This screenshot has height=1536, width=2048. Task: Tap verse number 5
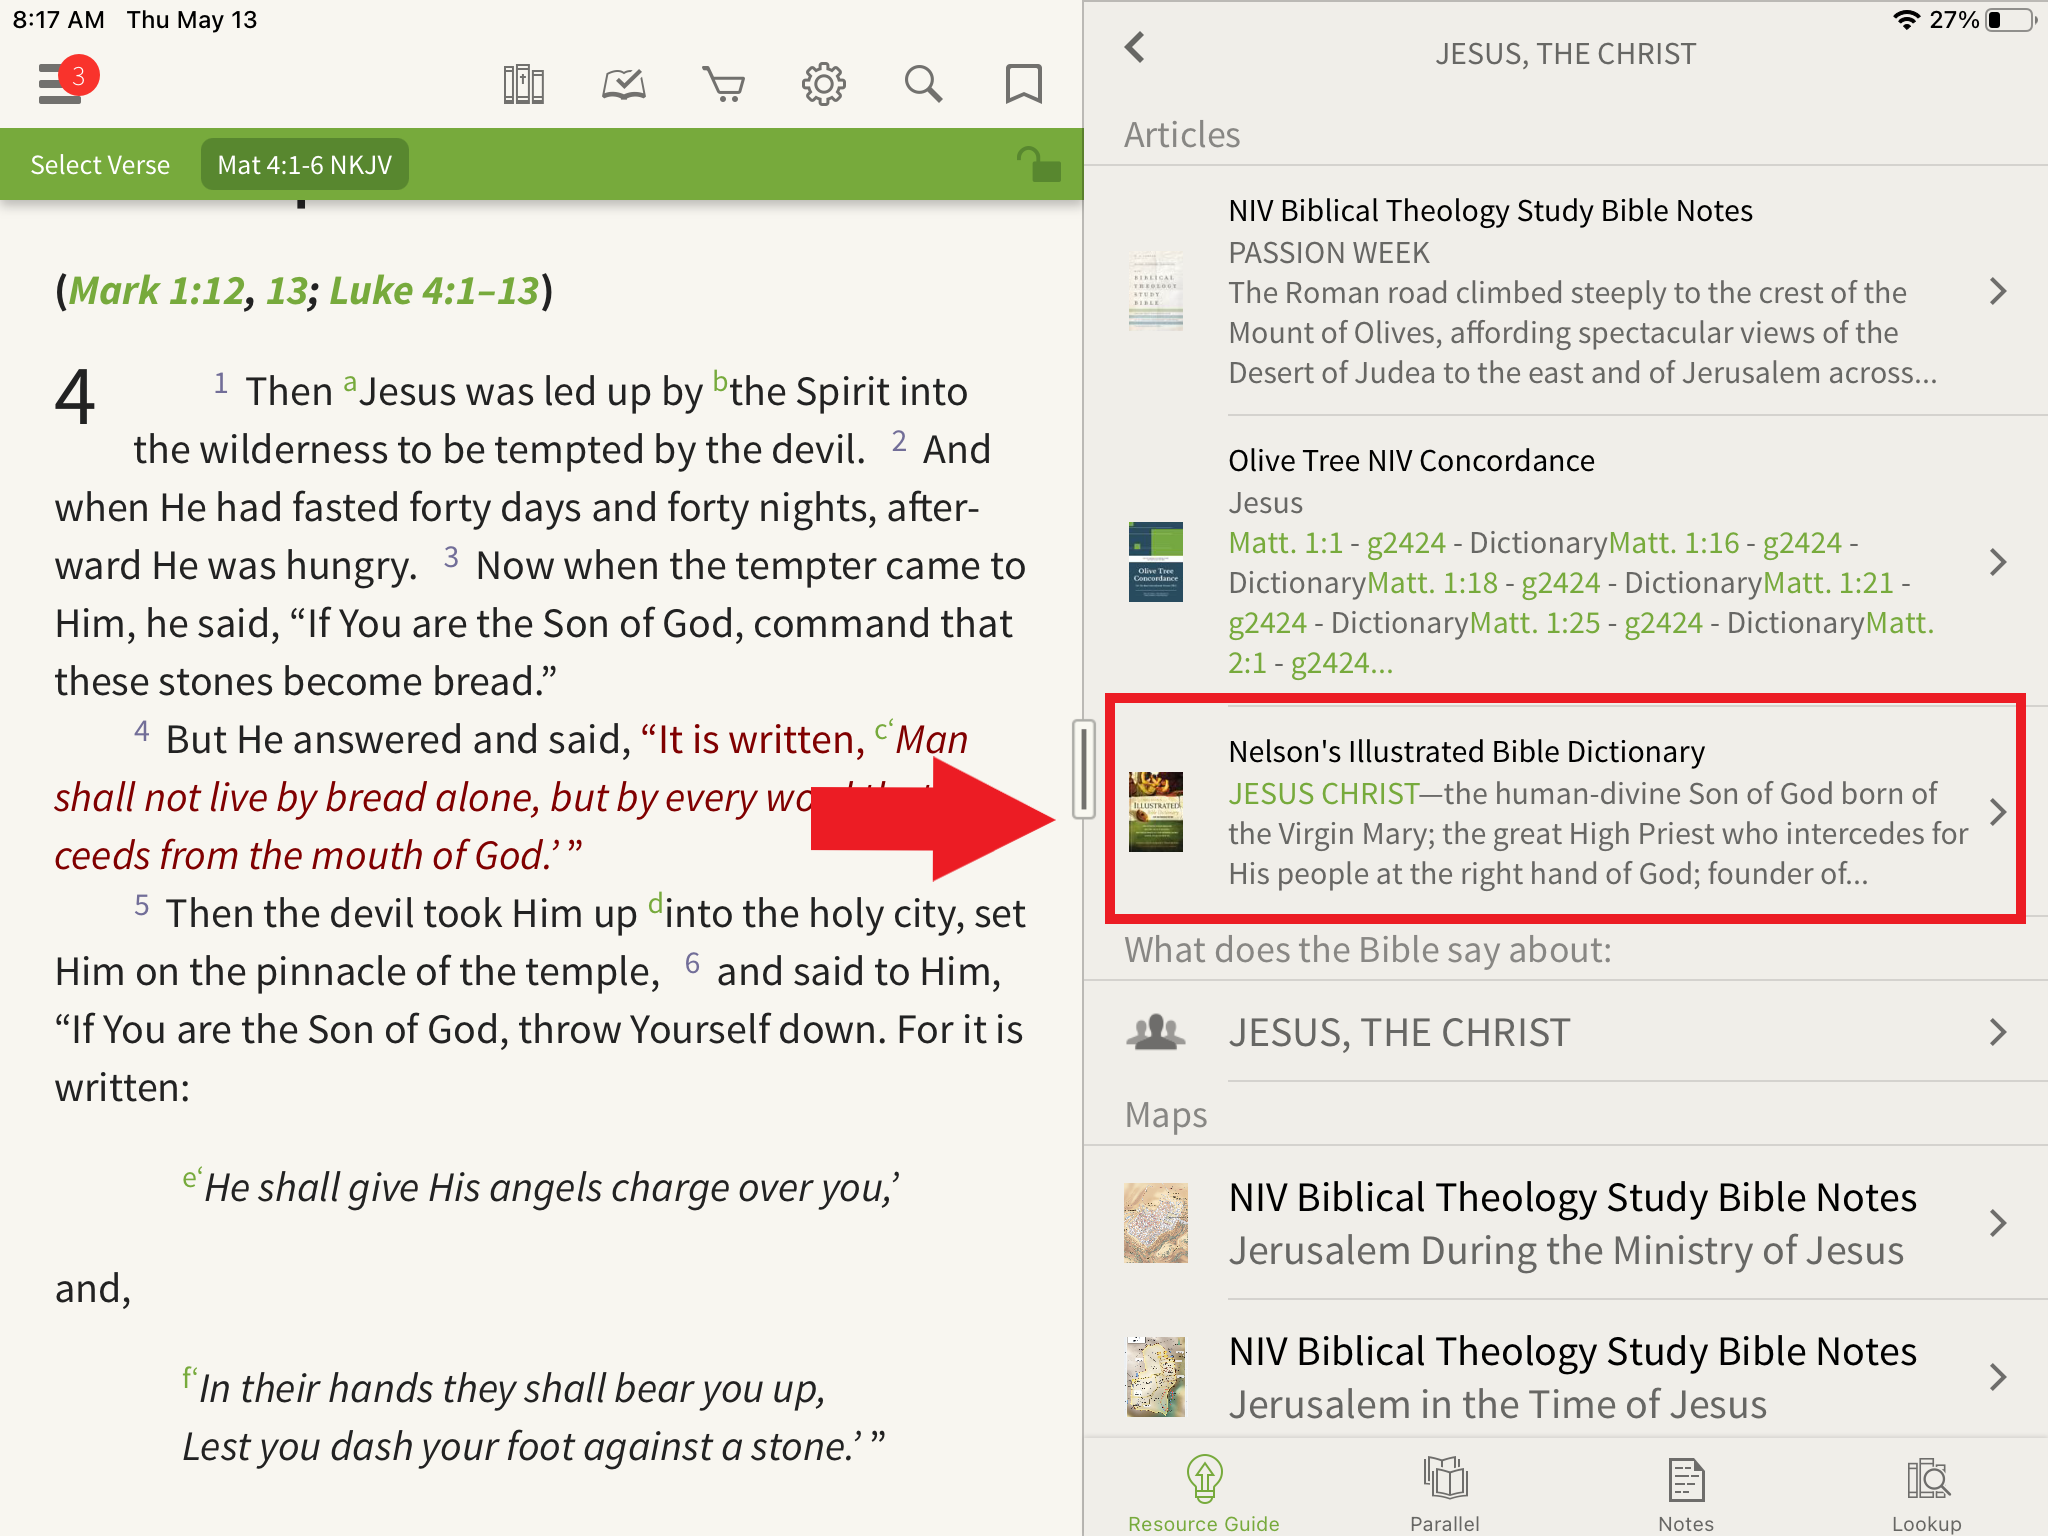(x=142, y=905)
